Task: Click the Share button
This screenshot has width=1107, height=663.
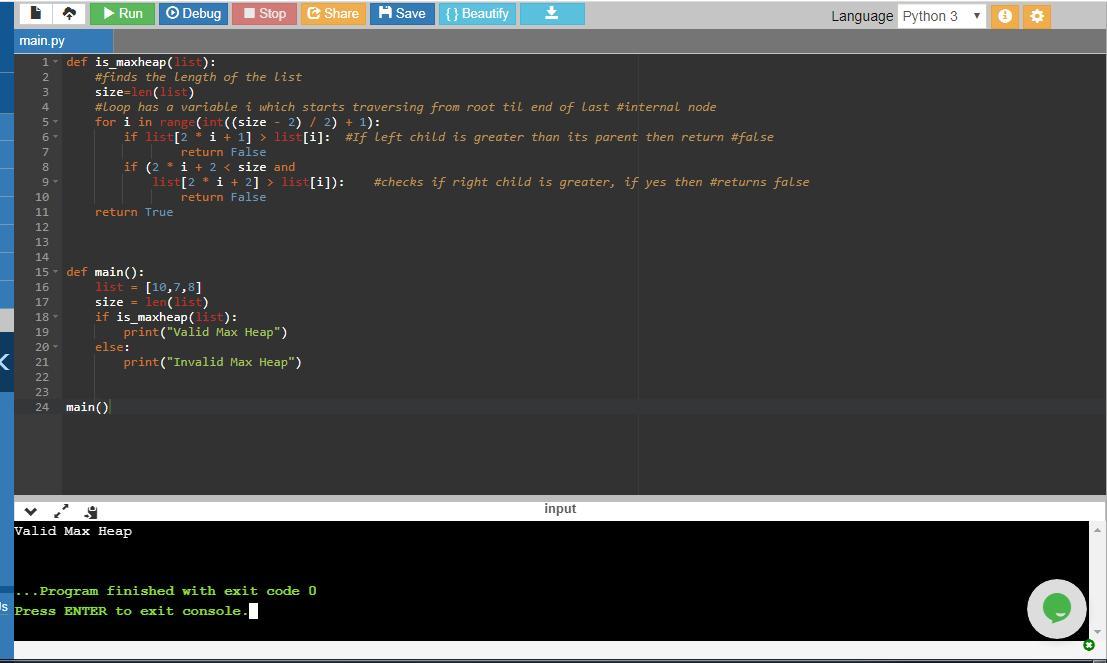Action: [x=333, y=14]
